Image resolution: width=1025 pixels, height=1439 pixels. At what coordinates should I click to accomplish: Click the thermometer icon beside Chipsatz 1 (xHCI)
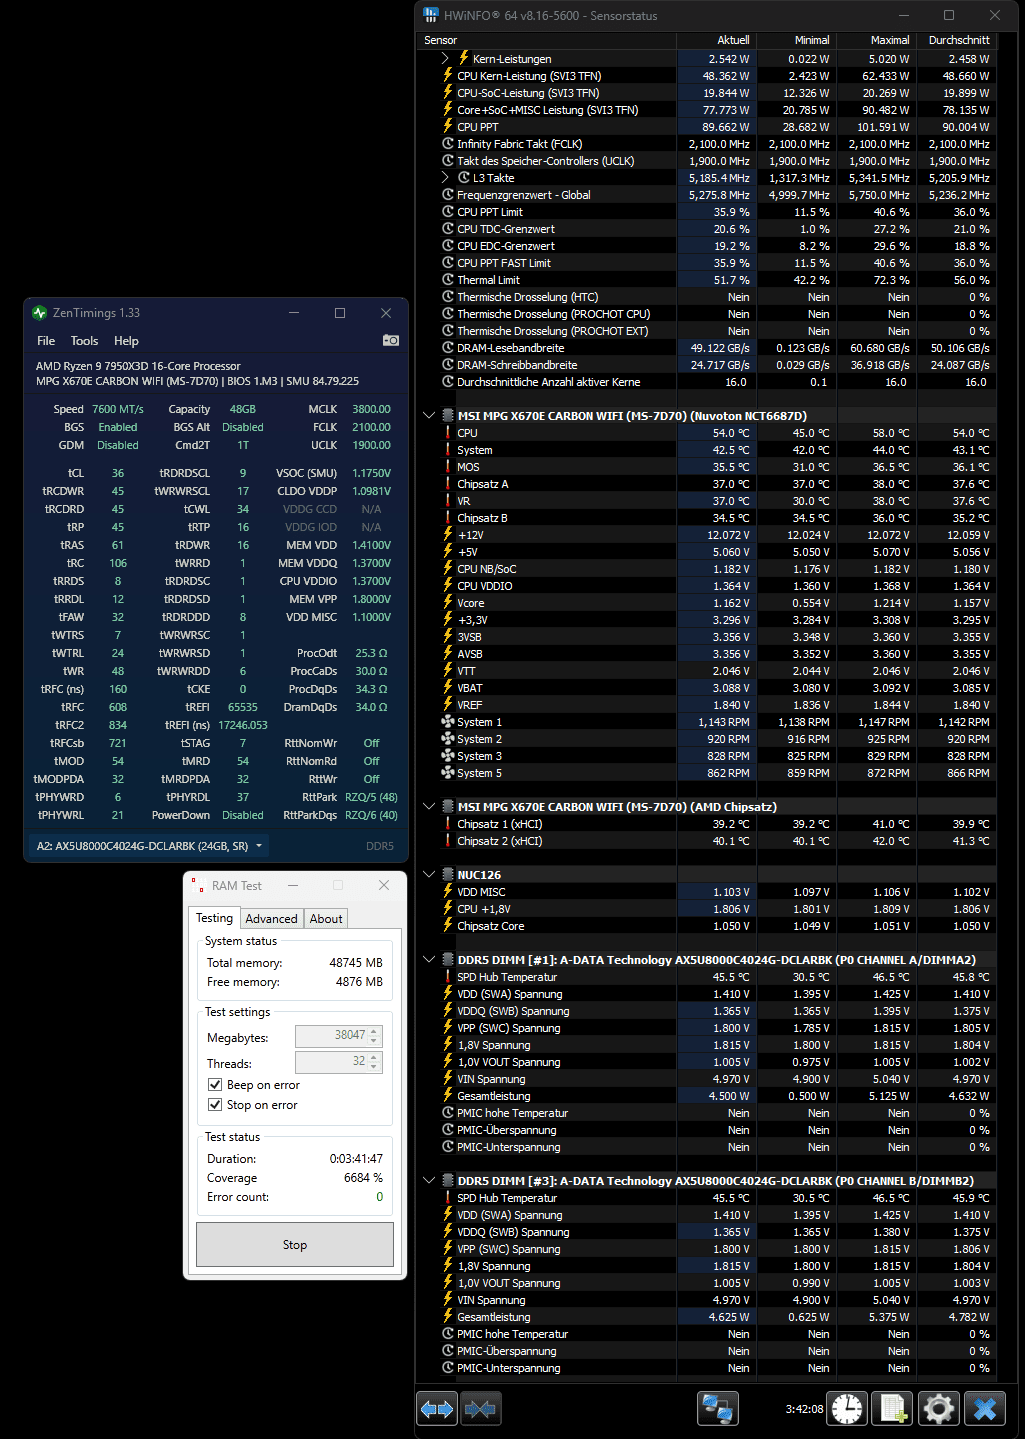[x=448, y=824]
